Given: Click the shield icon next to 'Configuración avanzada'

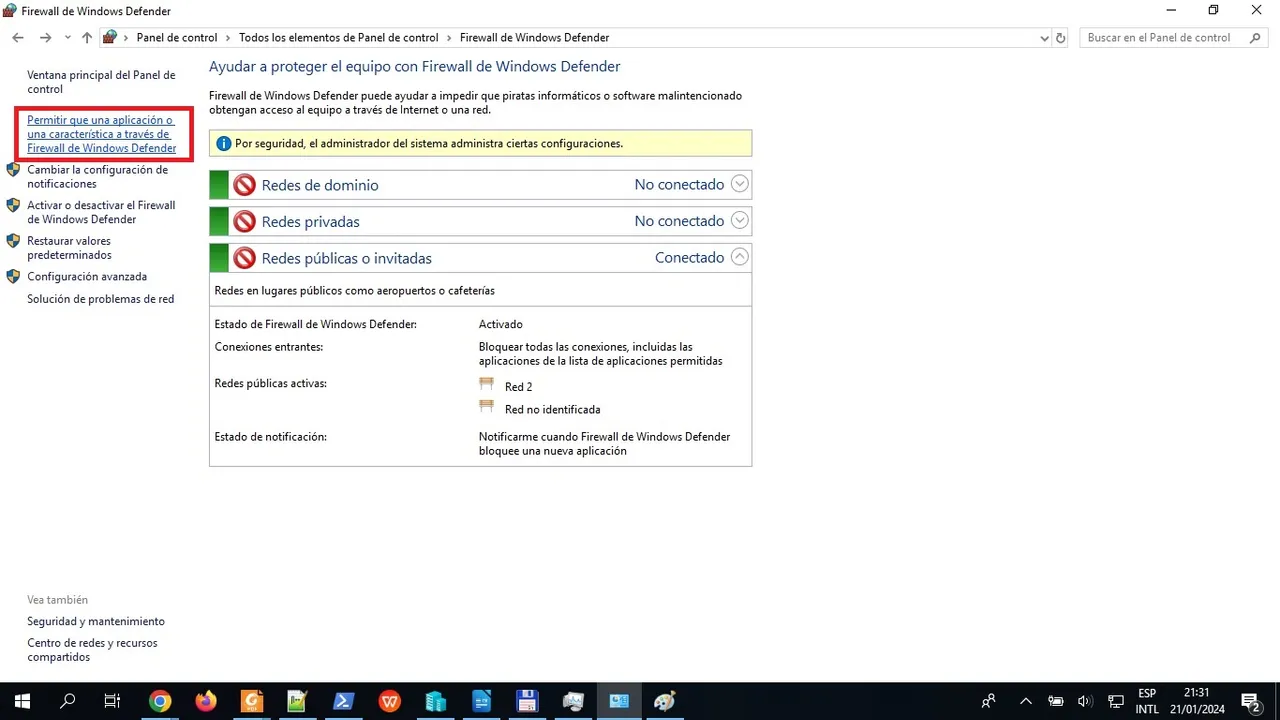Looking at the screenshot, I should click(x=13, y=276).
